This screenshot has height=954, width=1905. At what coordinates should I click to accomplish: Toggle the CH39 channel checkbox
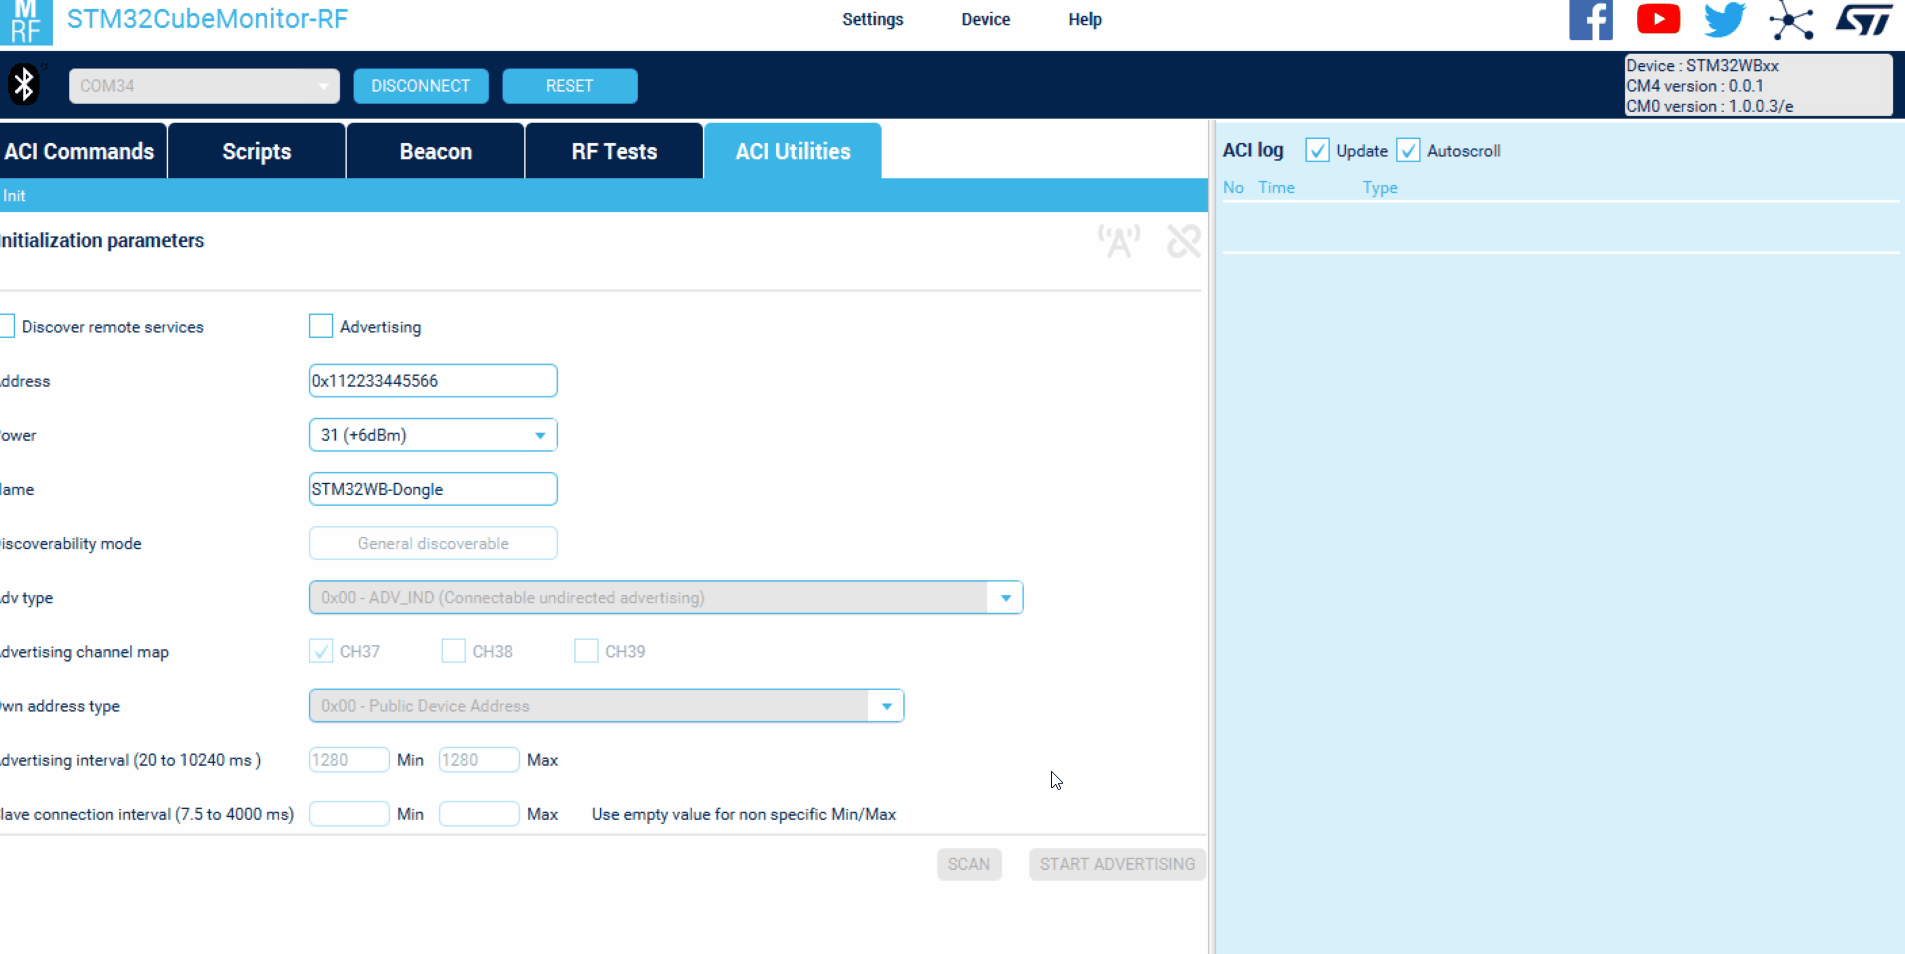click(586, 651)
